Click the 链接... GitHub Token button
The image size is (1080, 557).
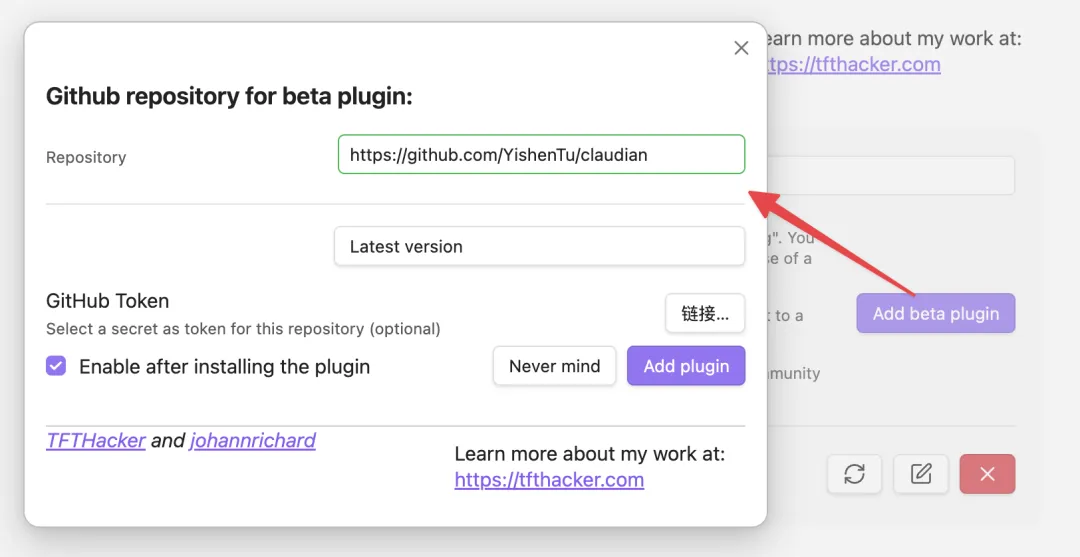pyautogui.click(x=705, y=313)
